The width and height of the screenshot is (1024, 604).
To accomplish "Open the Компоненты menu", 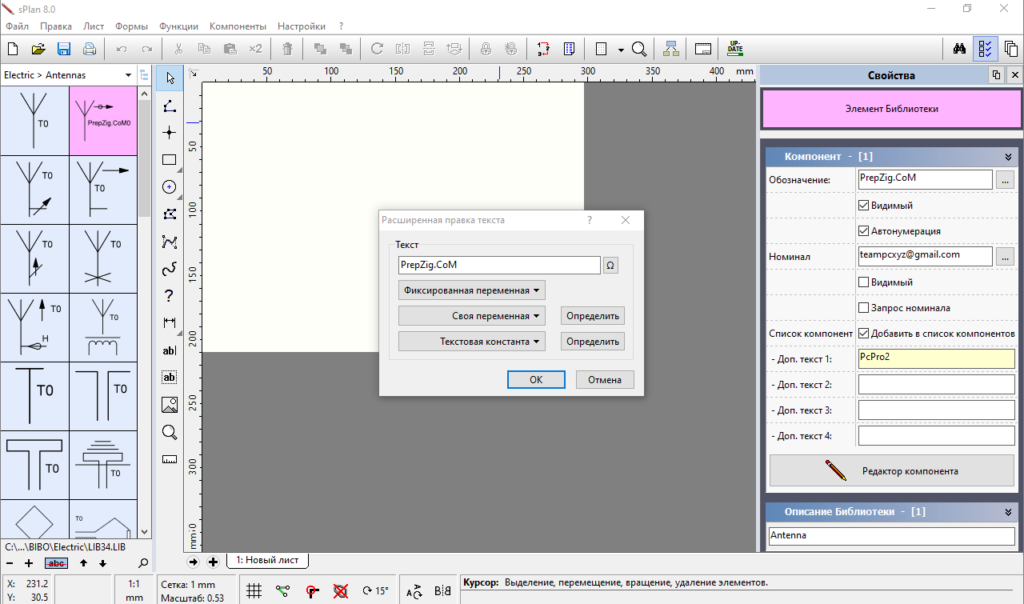I will [x=237, y=25].
